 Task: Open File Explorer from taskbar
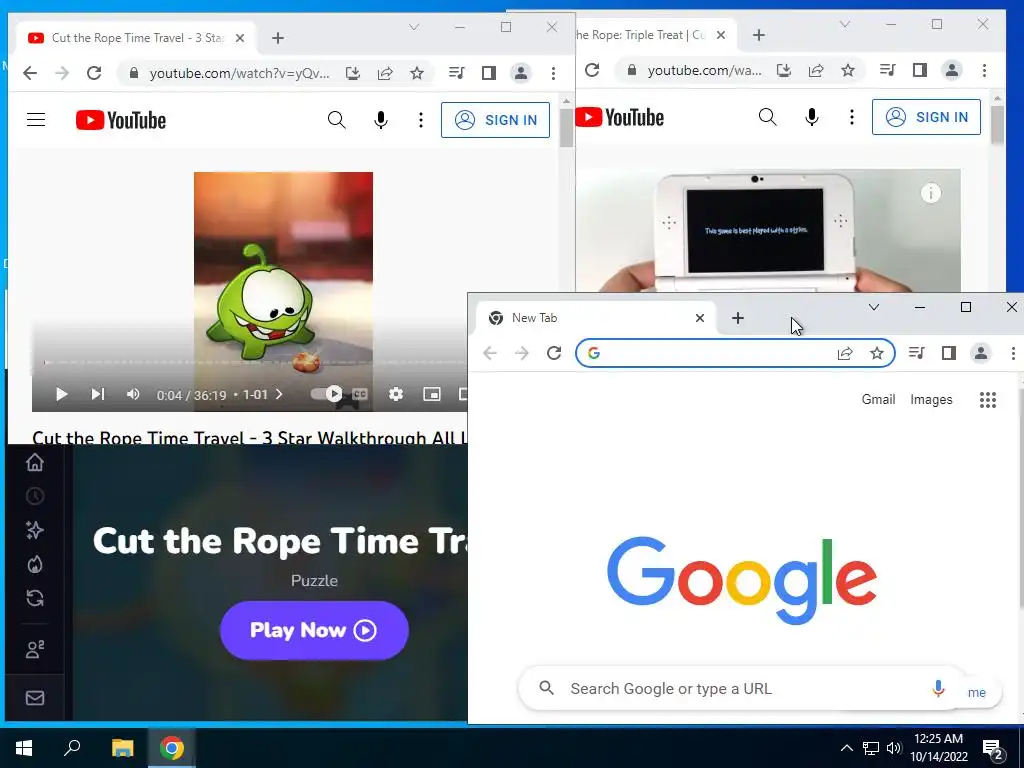point(122,748)
